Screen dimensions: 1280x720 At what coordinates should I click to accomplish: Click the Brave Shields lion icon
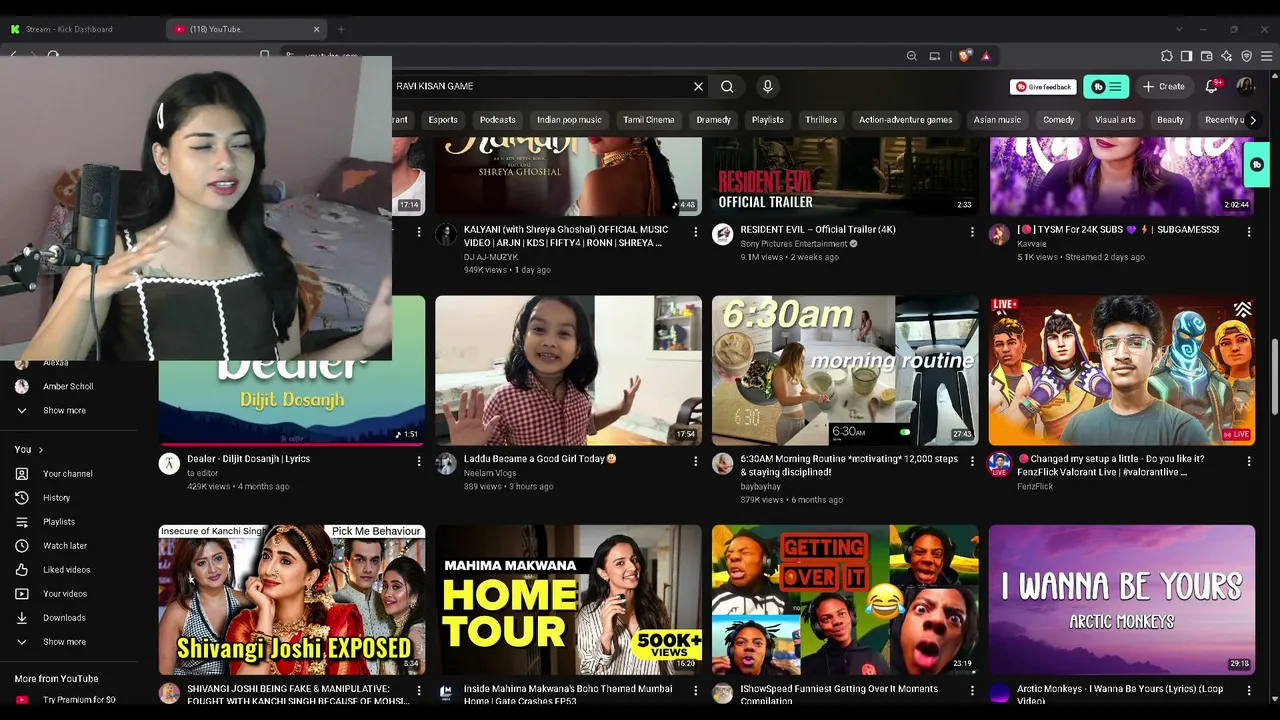pos(964,56)
